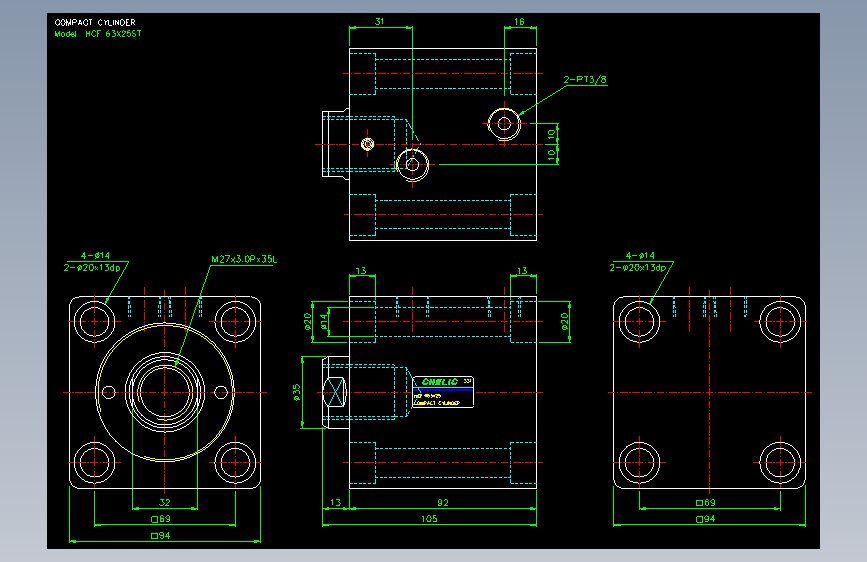Select the 32 dimension text
Screen dimensions: 867x562
coord(165,502)
